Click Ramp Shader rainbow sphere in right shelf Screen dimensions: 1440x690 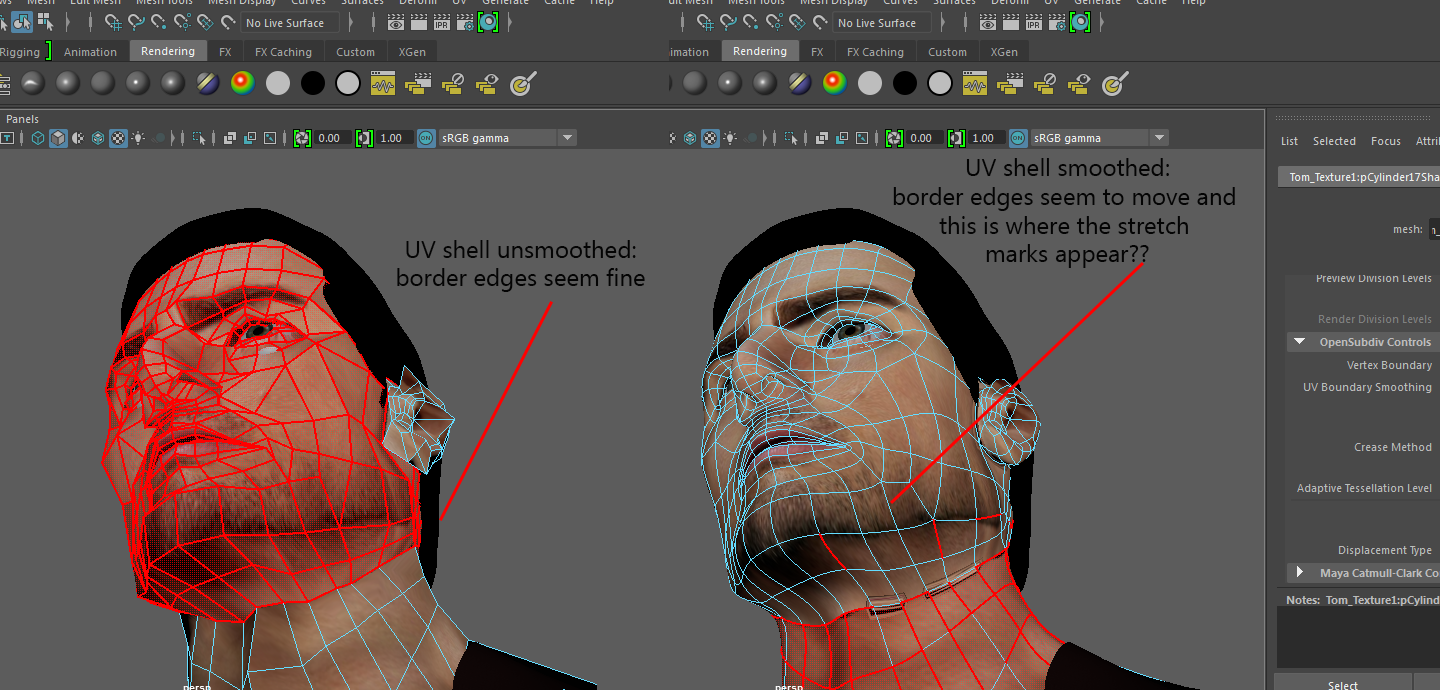835,84
